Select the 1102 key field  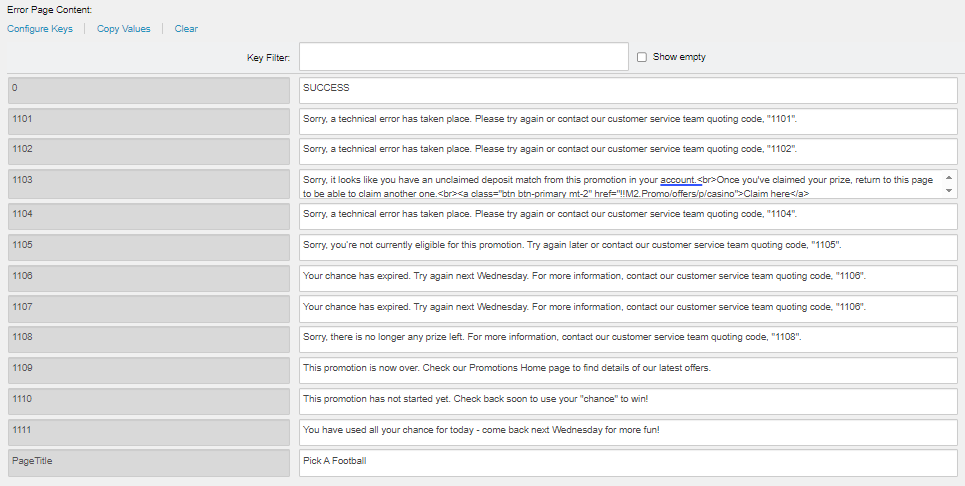pos(149,151)
